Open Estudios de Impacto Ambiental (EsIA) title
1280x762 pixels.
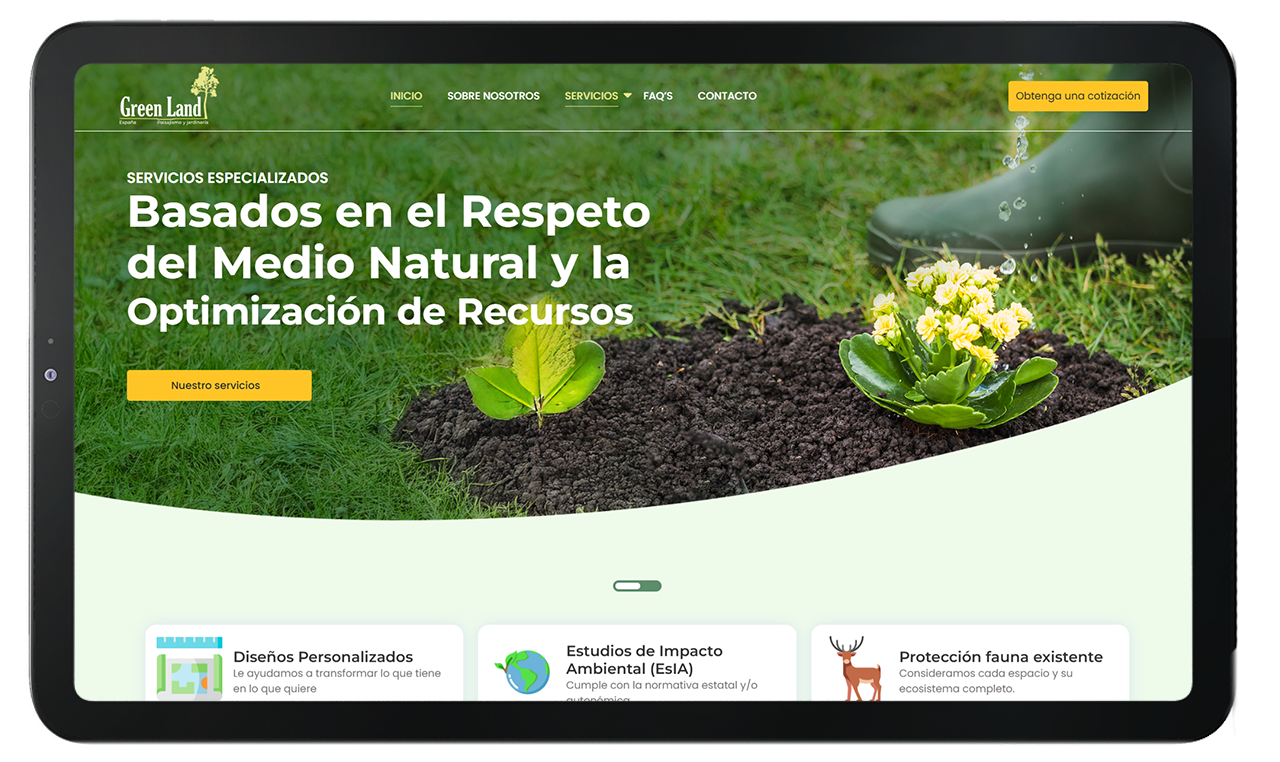pyautogui.click(x=644, y=659)
